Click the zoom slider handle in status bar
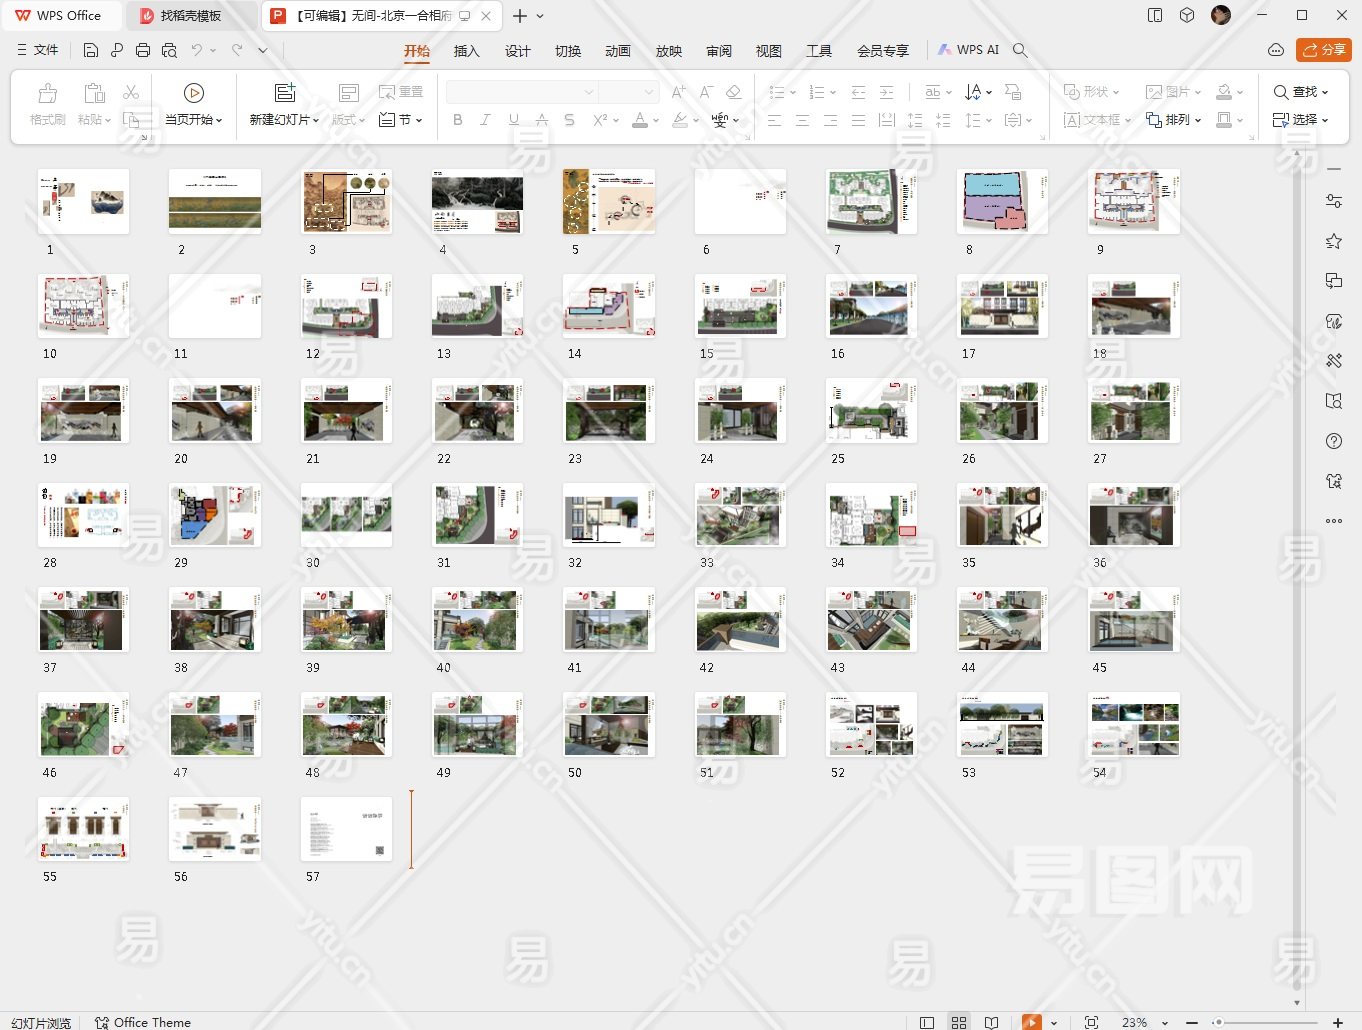Viewport: 1362px width, 1030px height. [x=1217, y=1022]
